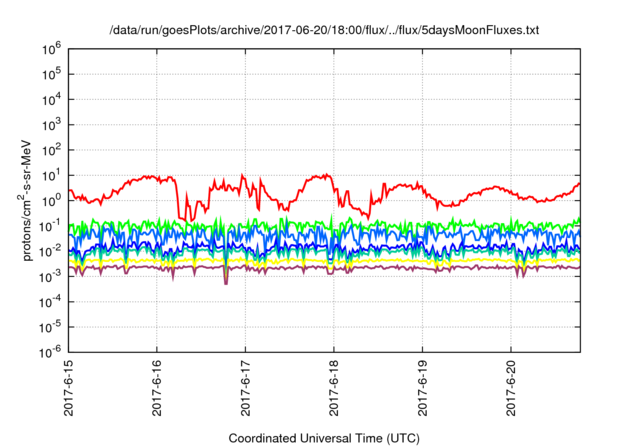Image resolution: width=640 pixels, height=448 pixels.
Task: Click the 10^3 y-axis tick label
Action: click(51, 125)
